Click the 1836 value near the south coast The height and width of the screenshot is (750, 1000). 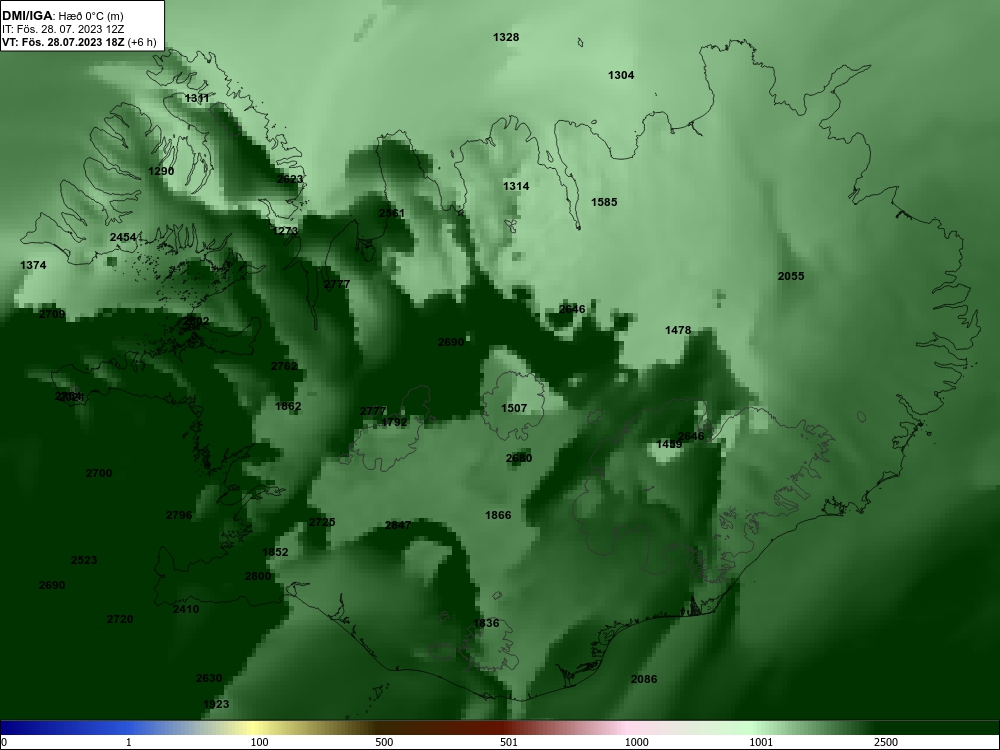tap(486, 624)
